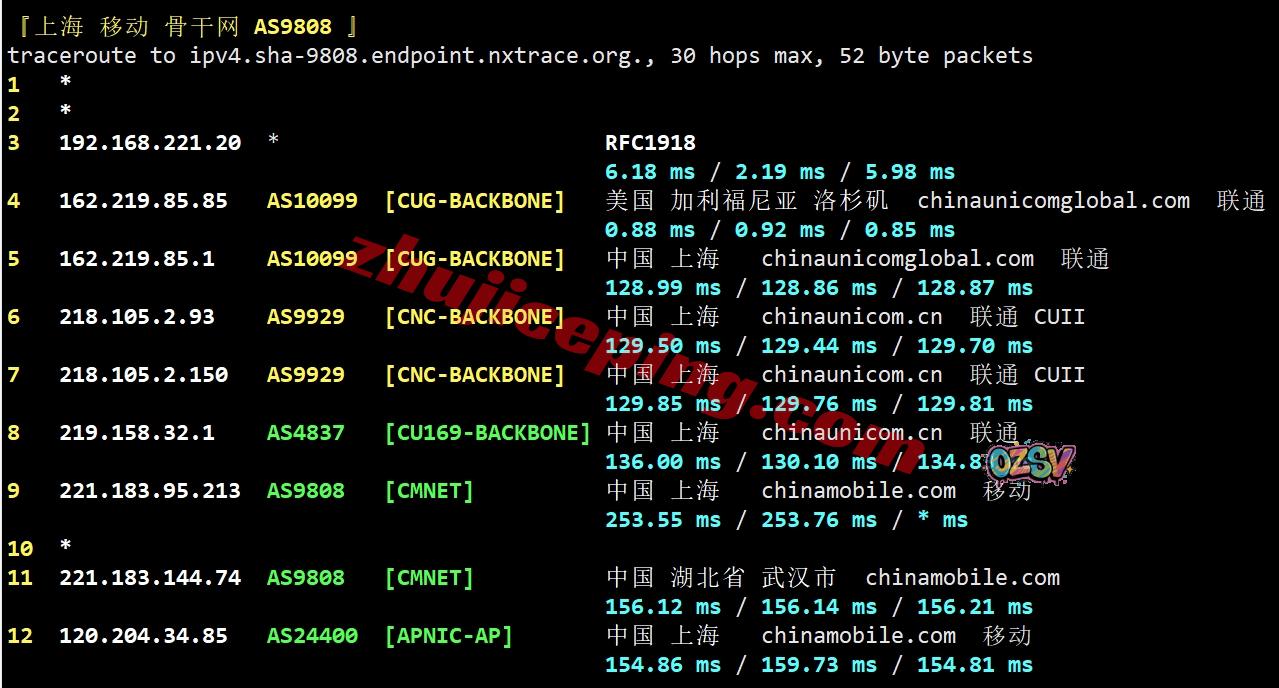Screen dimensions: 1279x688
Task: Select the IP address 162.219.85.1
Action: click(x=137, y=259)
